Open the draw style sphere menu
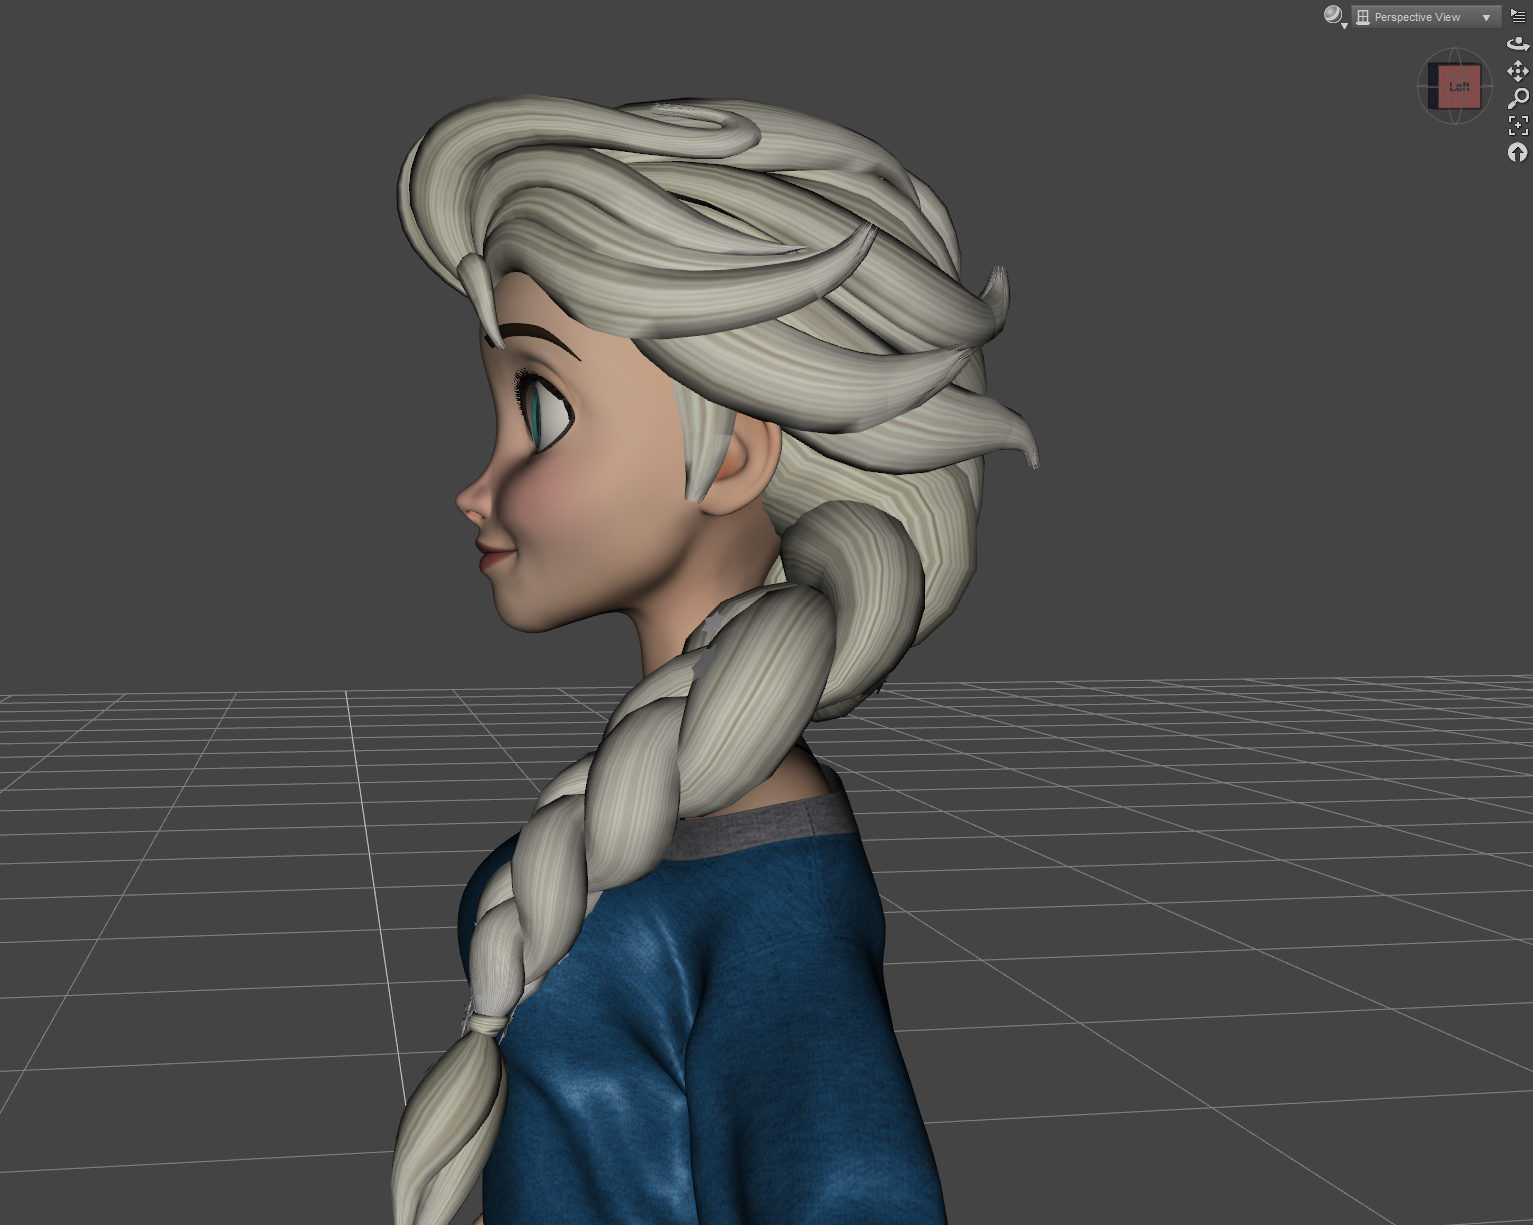1533x1225 pixels. point(1334,16)
